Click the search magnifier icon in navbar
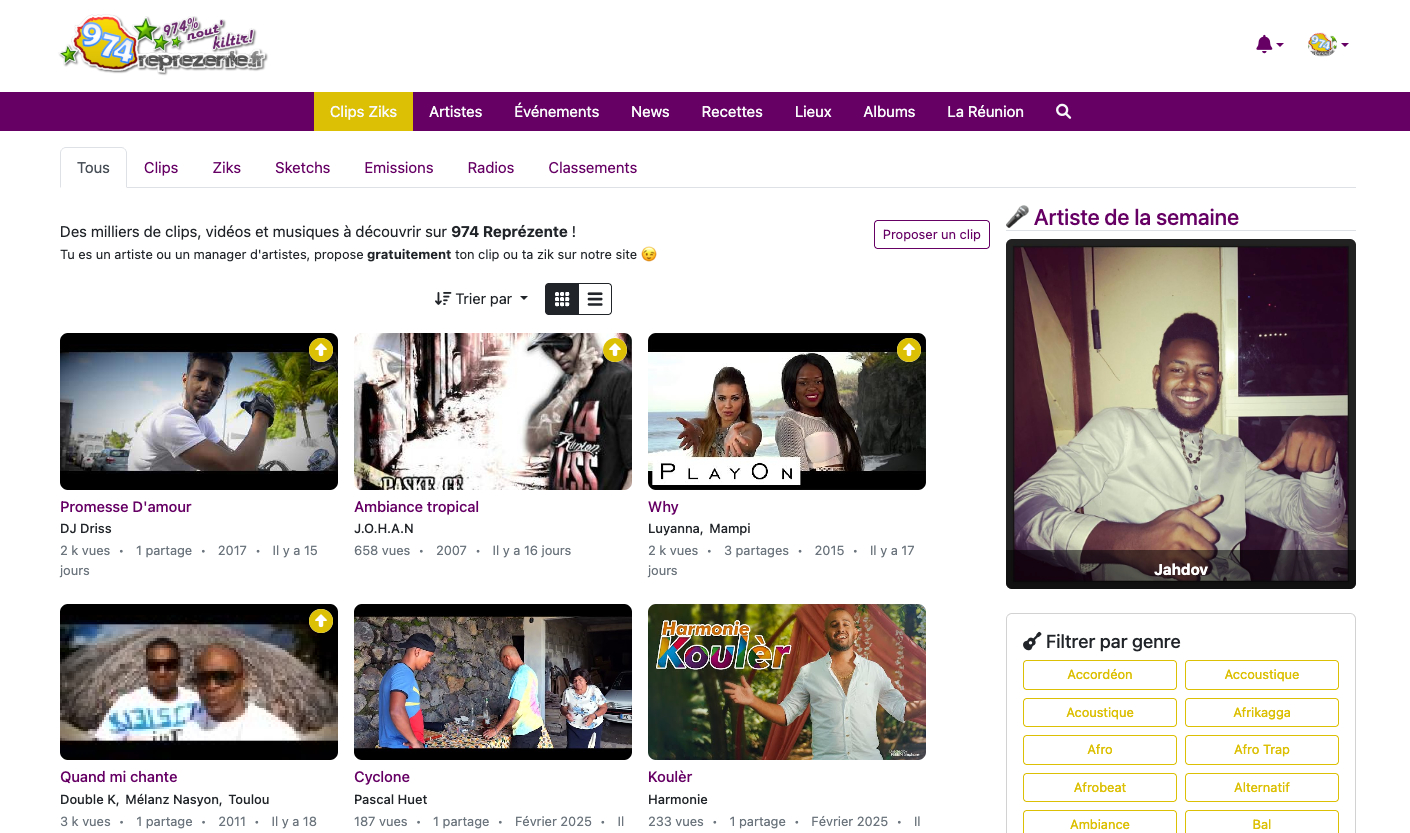1410x833 pixels. [1063, 112]
